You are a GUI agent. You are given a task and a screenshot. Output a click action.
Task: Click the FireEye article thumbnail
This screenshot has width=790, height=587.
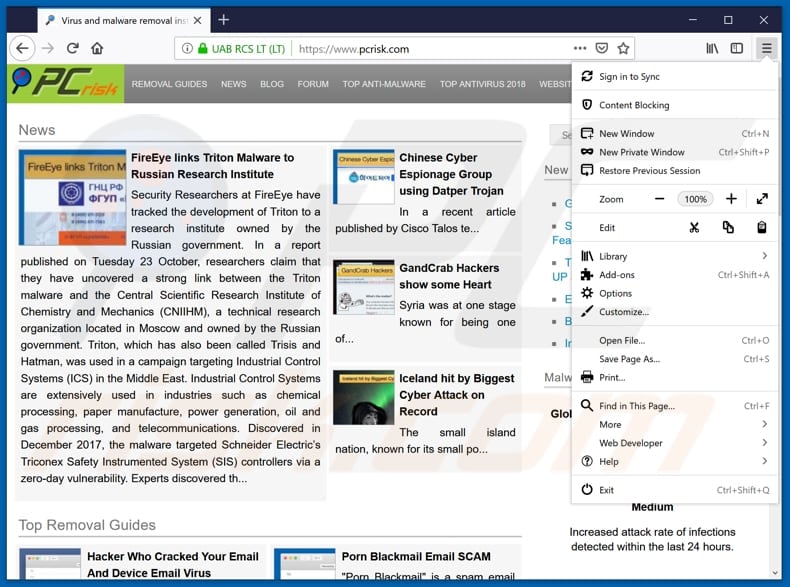(x=73, y=198)
